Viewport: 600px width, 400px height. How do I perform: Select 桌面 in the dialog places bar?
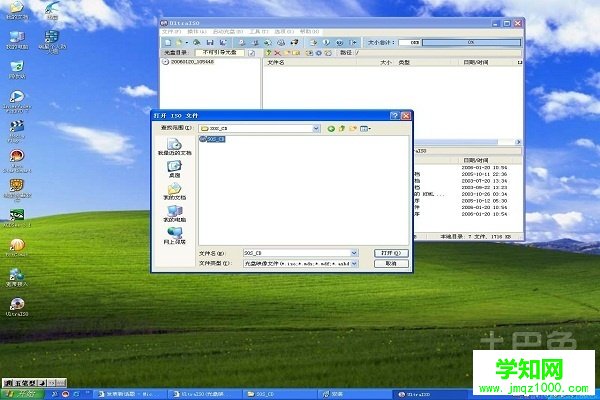174,168
